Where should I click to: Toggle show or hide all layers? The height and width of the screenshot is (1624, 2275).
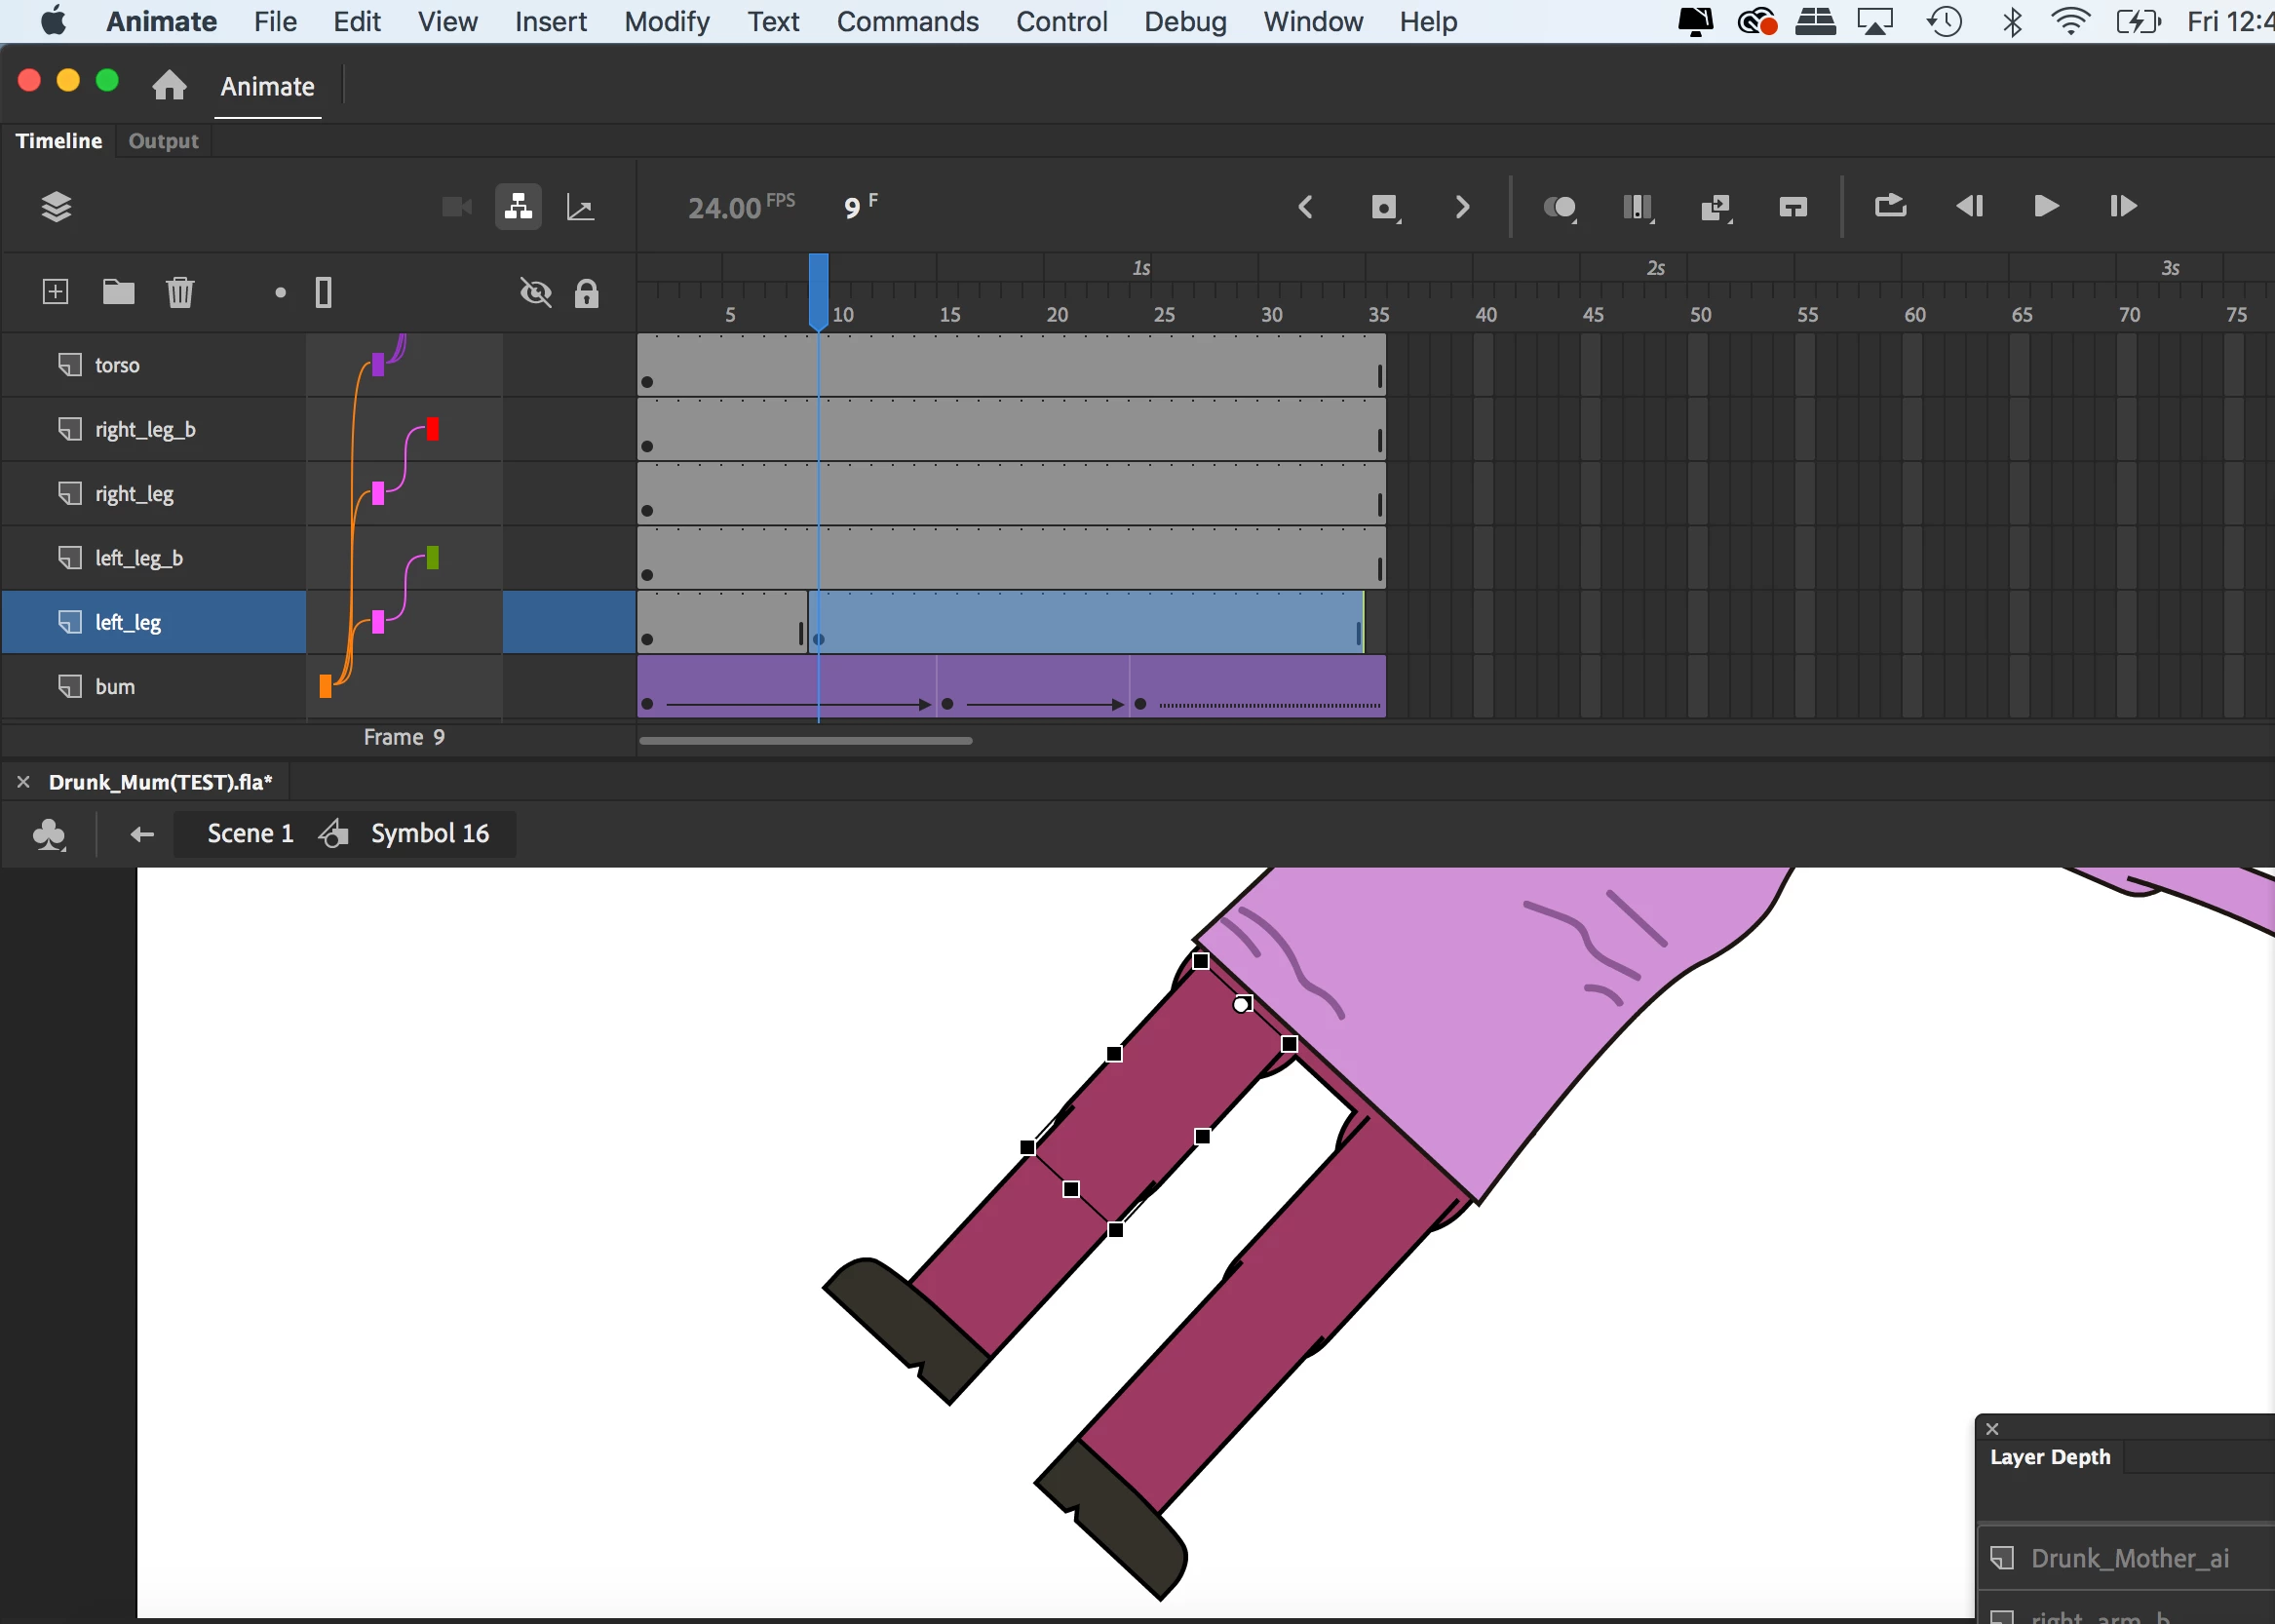tap(536, 292)
